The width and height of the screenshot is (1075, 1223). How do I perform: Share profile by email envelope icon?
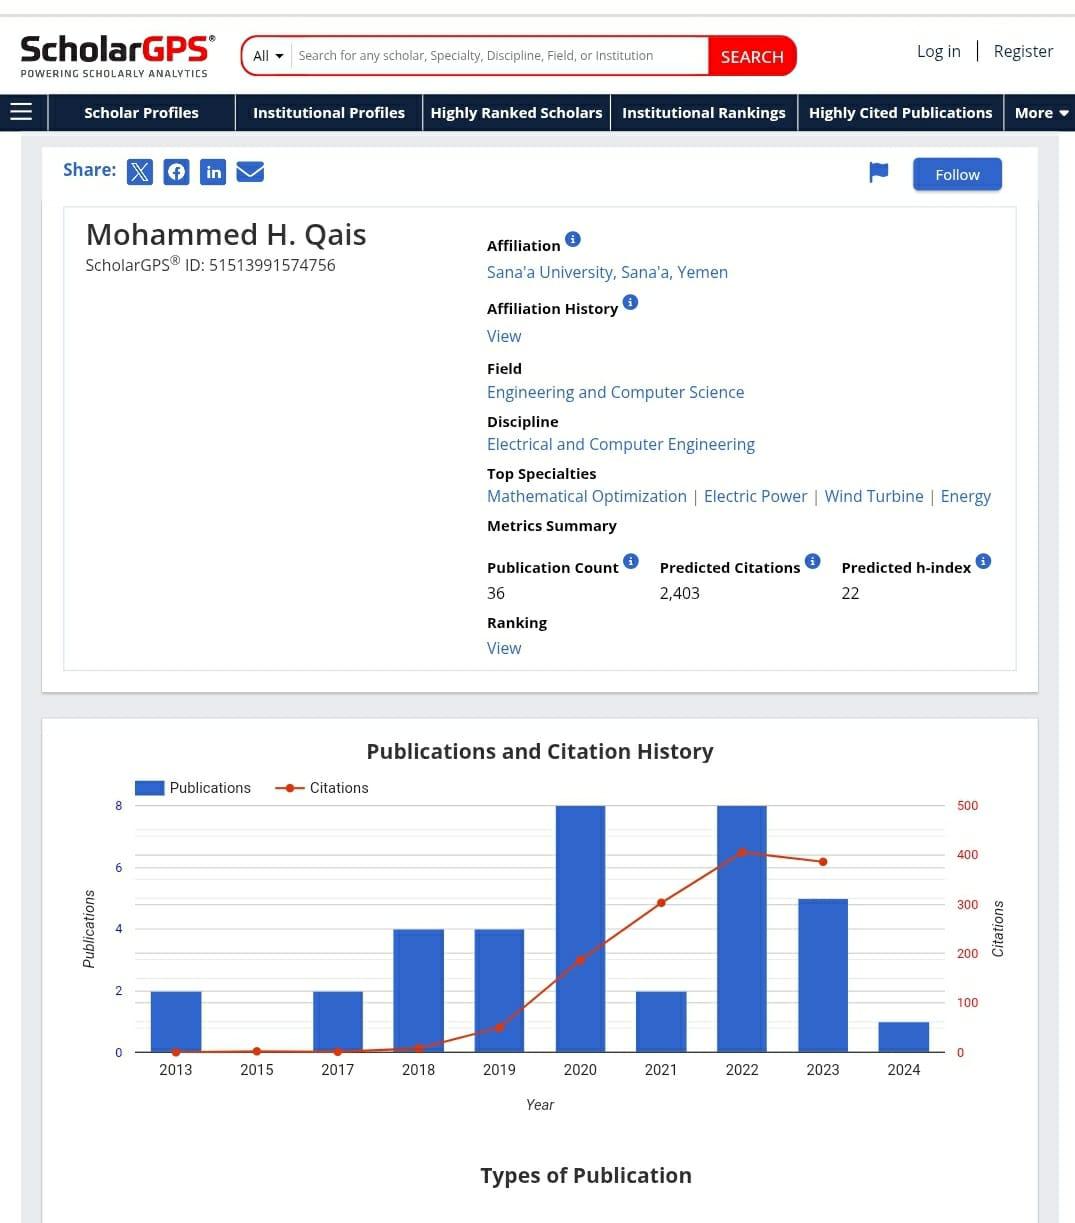click(x=250, y=172)
